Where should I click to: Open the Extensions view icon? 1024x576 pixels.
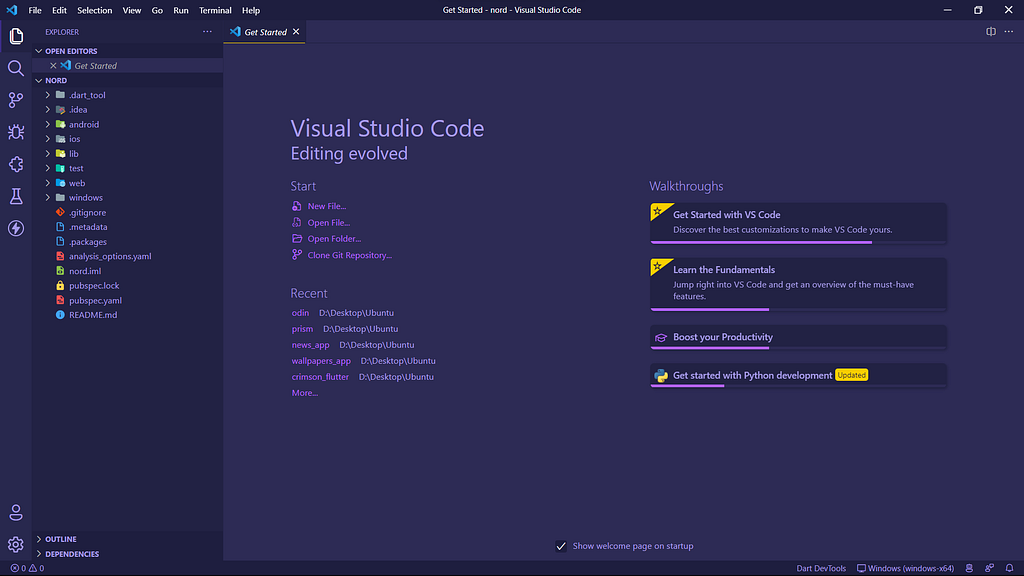point(16,164)
